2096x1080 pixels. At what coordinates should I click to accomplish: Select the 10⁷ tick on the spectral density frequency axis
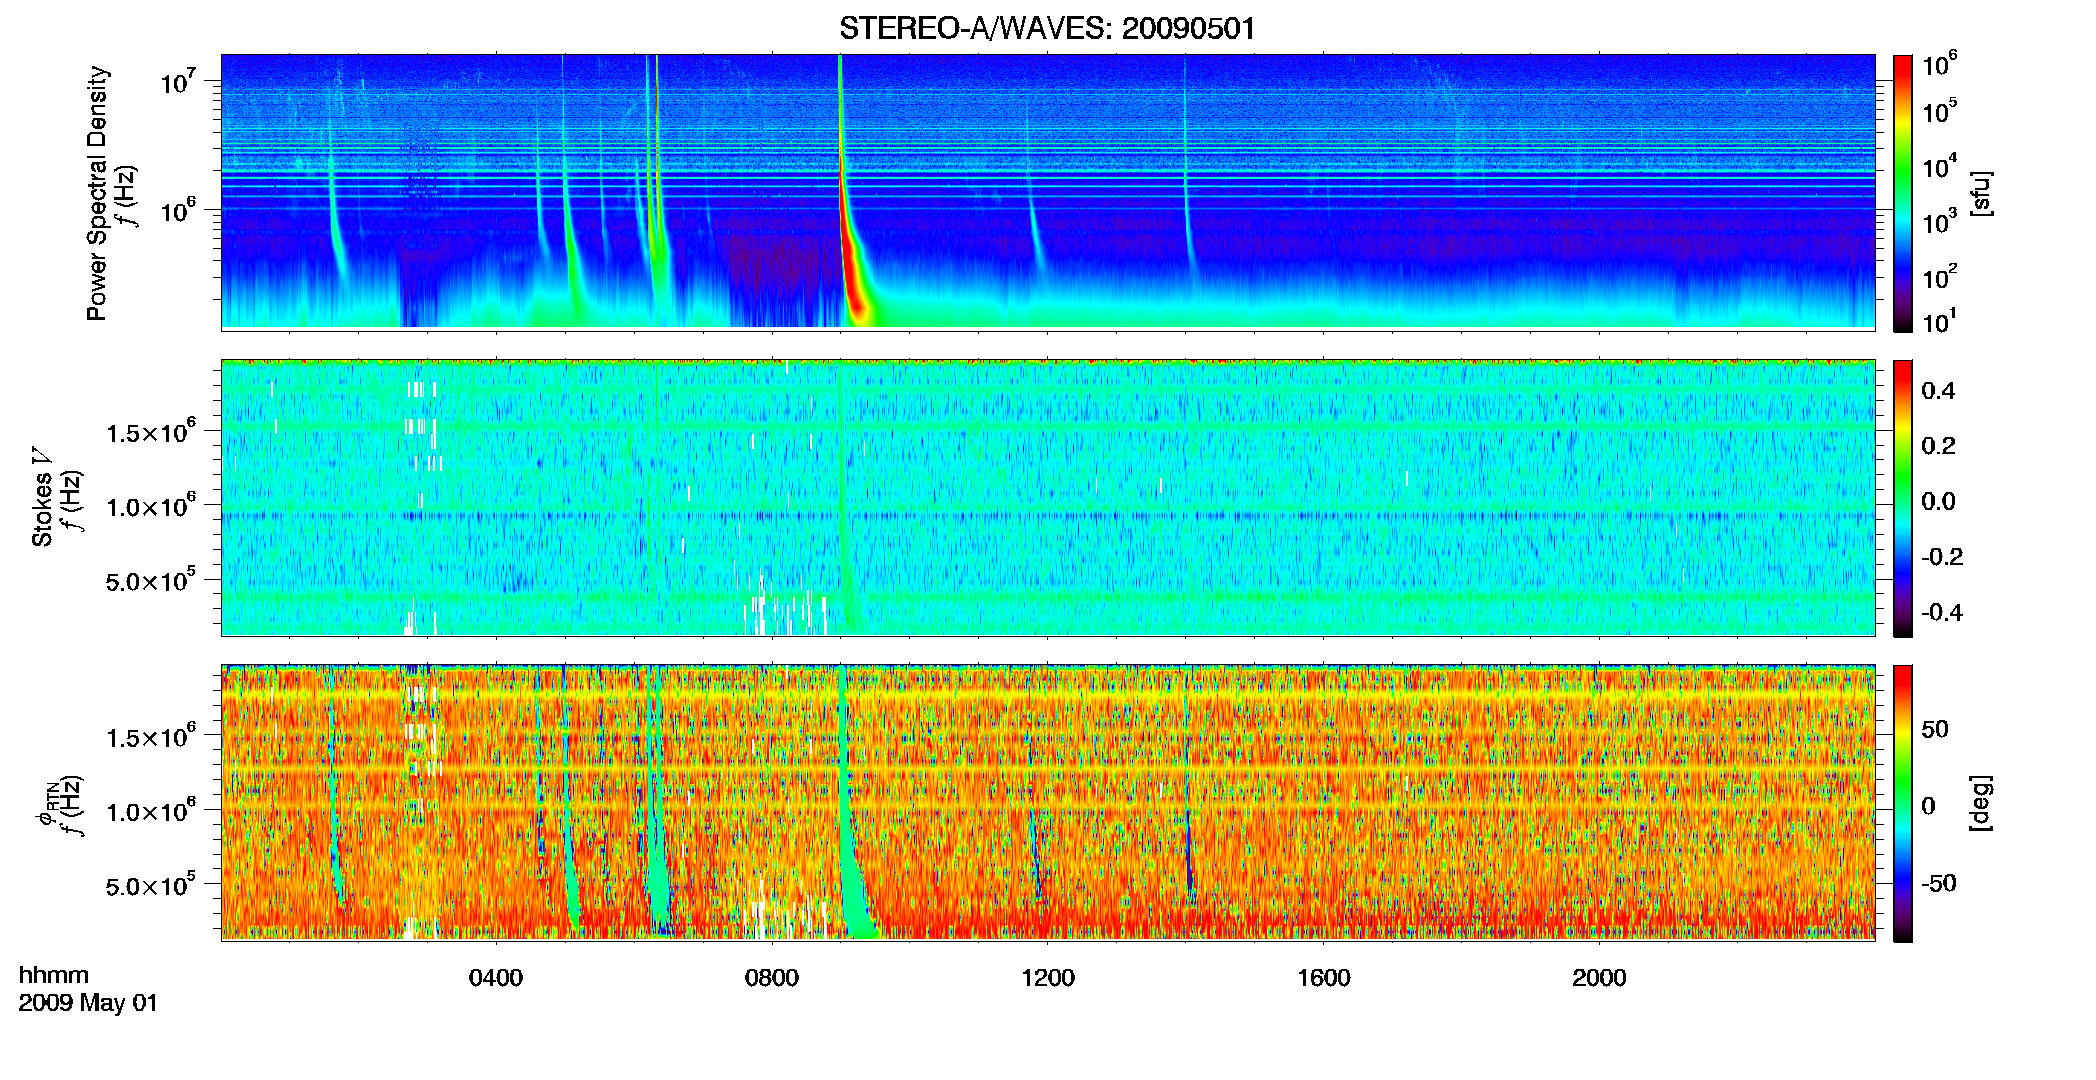(x=177, y=80)
